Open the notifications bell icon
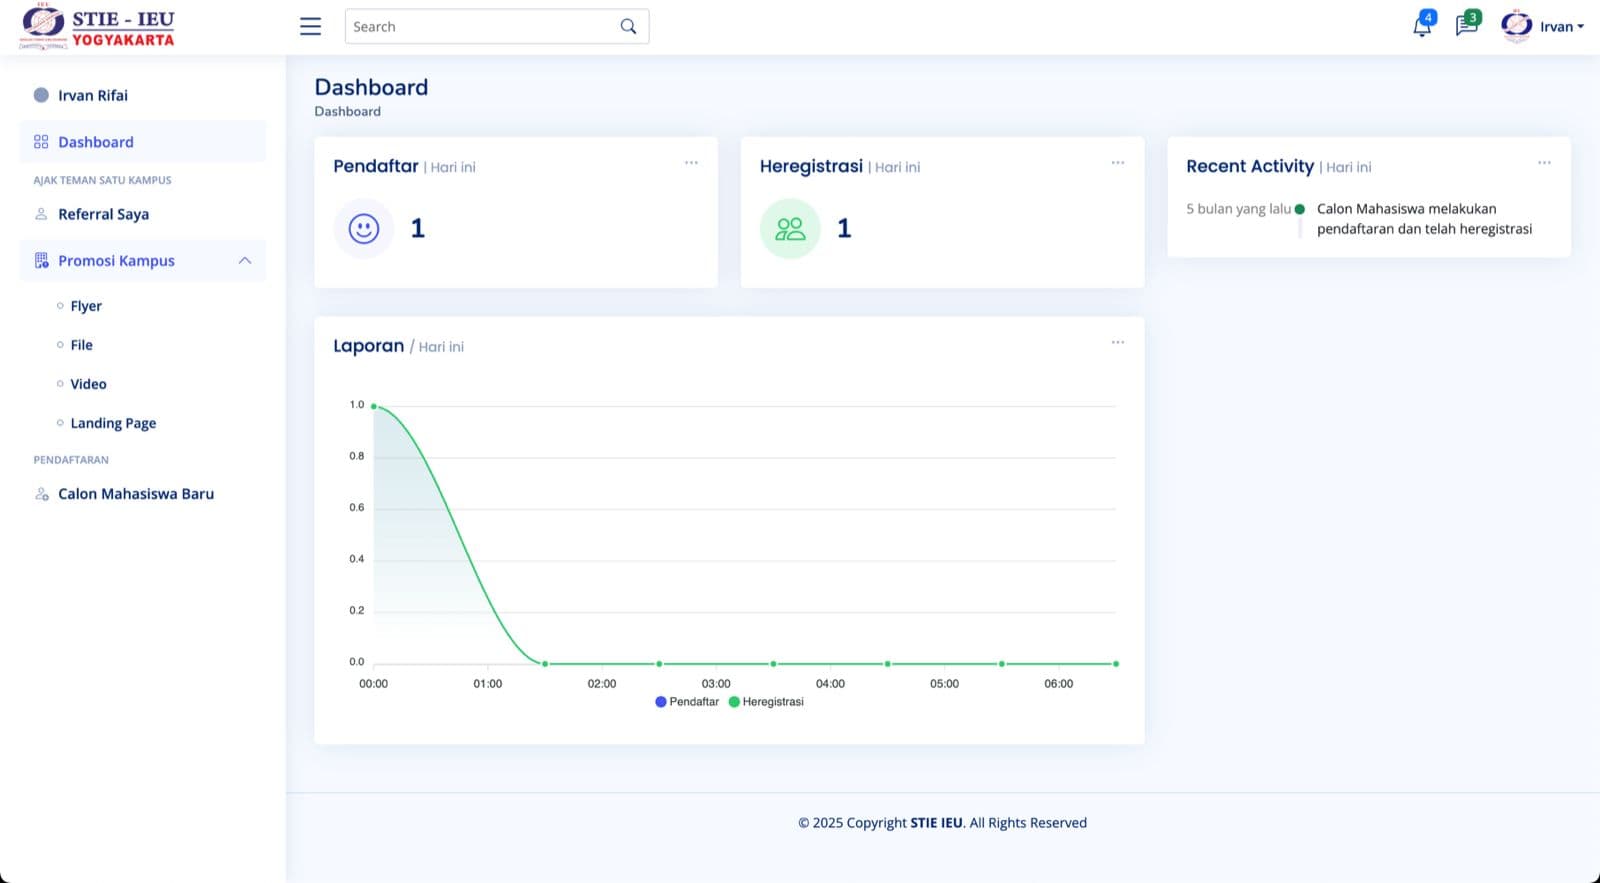Viewport: 1600px width, 883px height. pos(1421,27)
